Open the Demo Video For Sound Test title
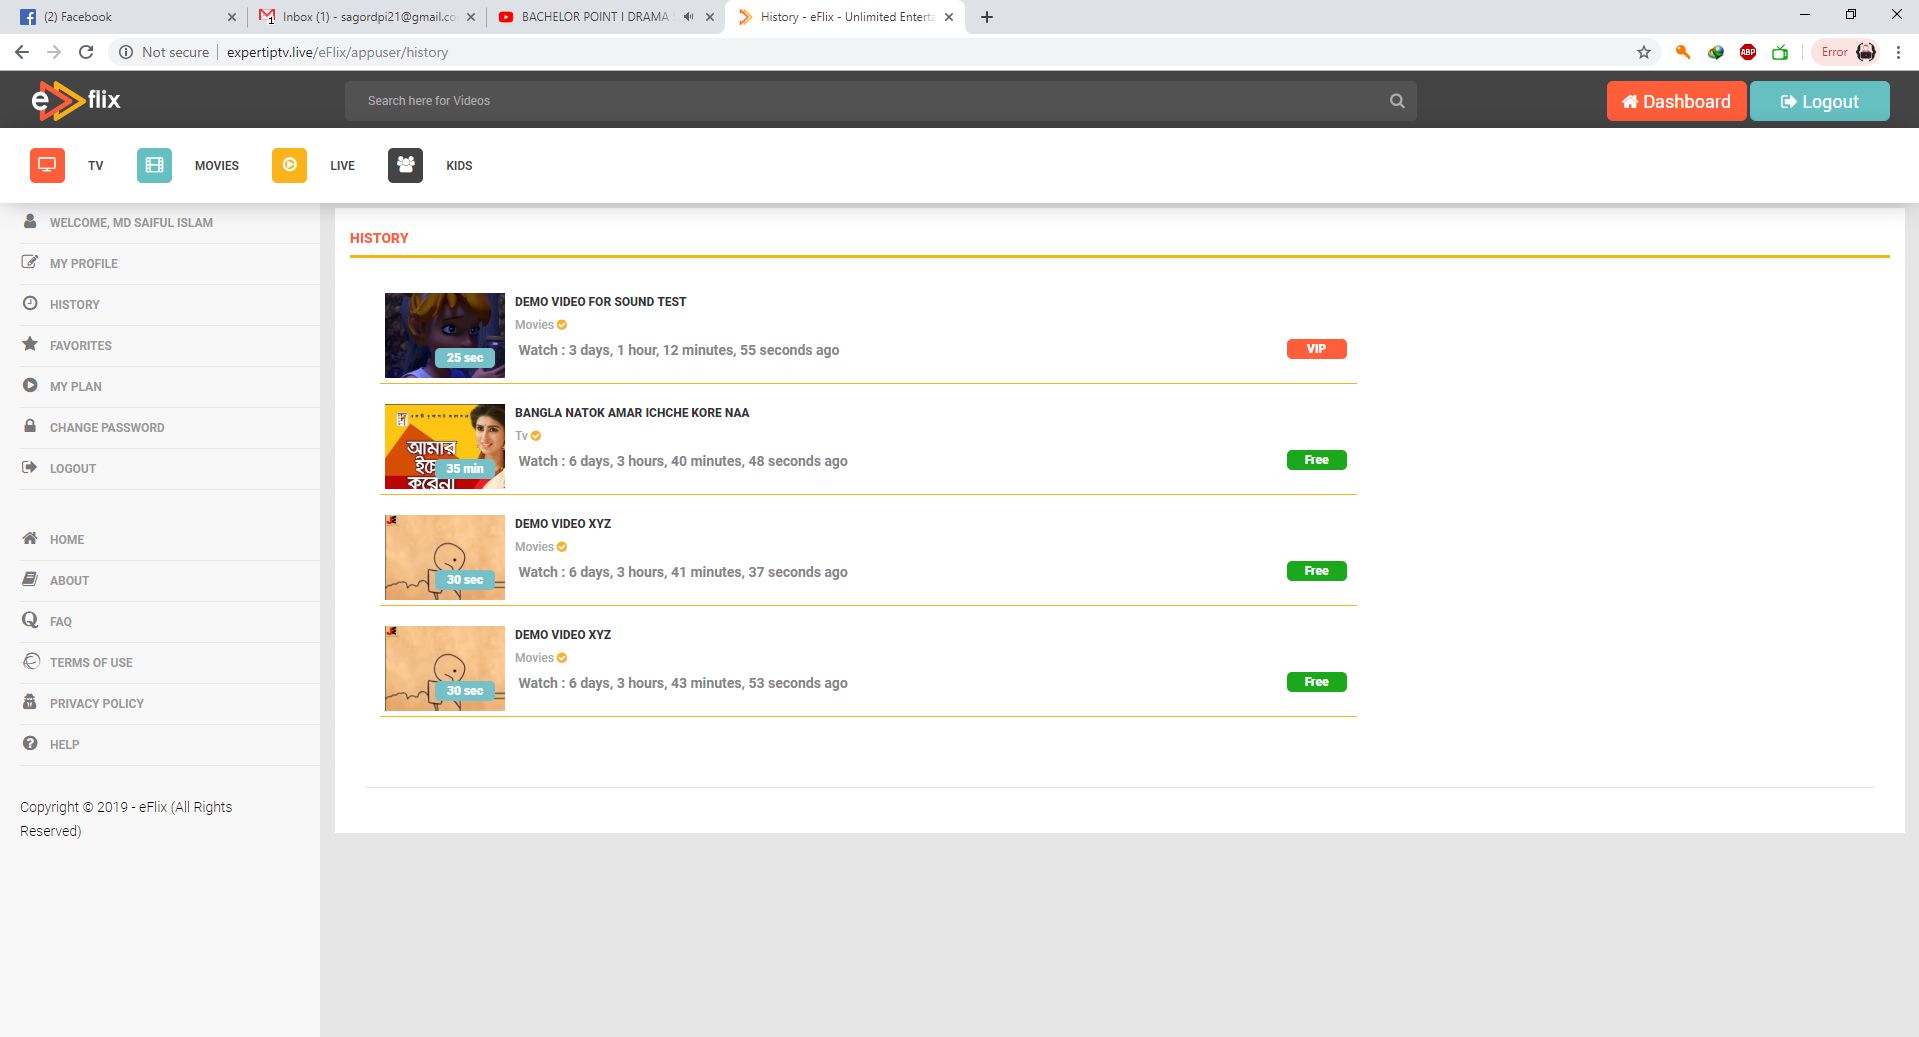 pyautogui.click(x=600, y=302)
